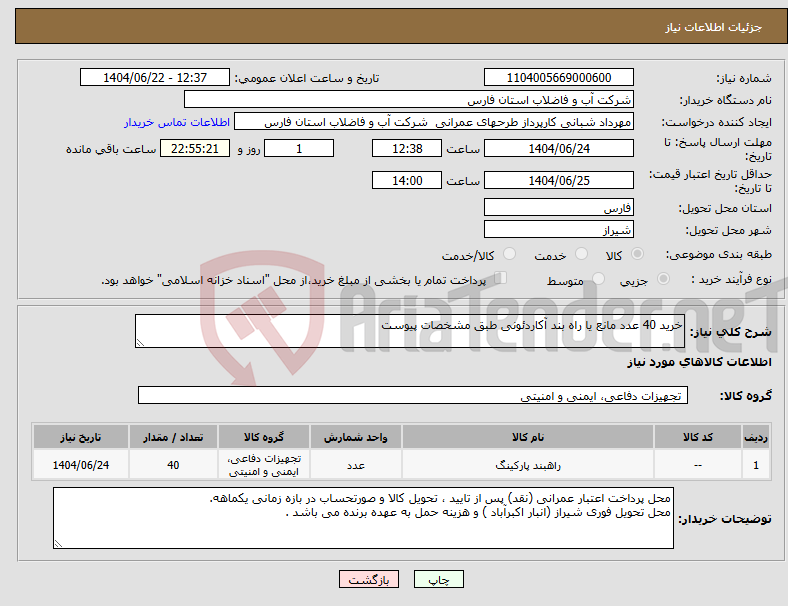Click the چاپ (print) button
The height and width of the screenshot is (606, 788).
(438, 579)
